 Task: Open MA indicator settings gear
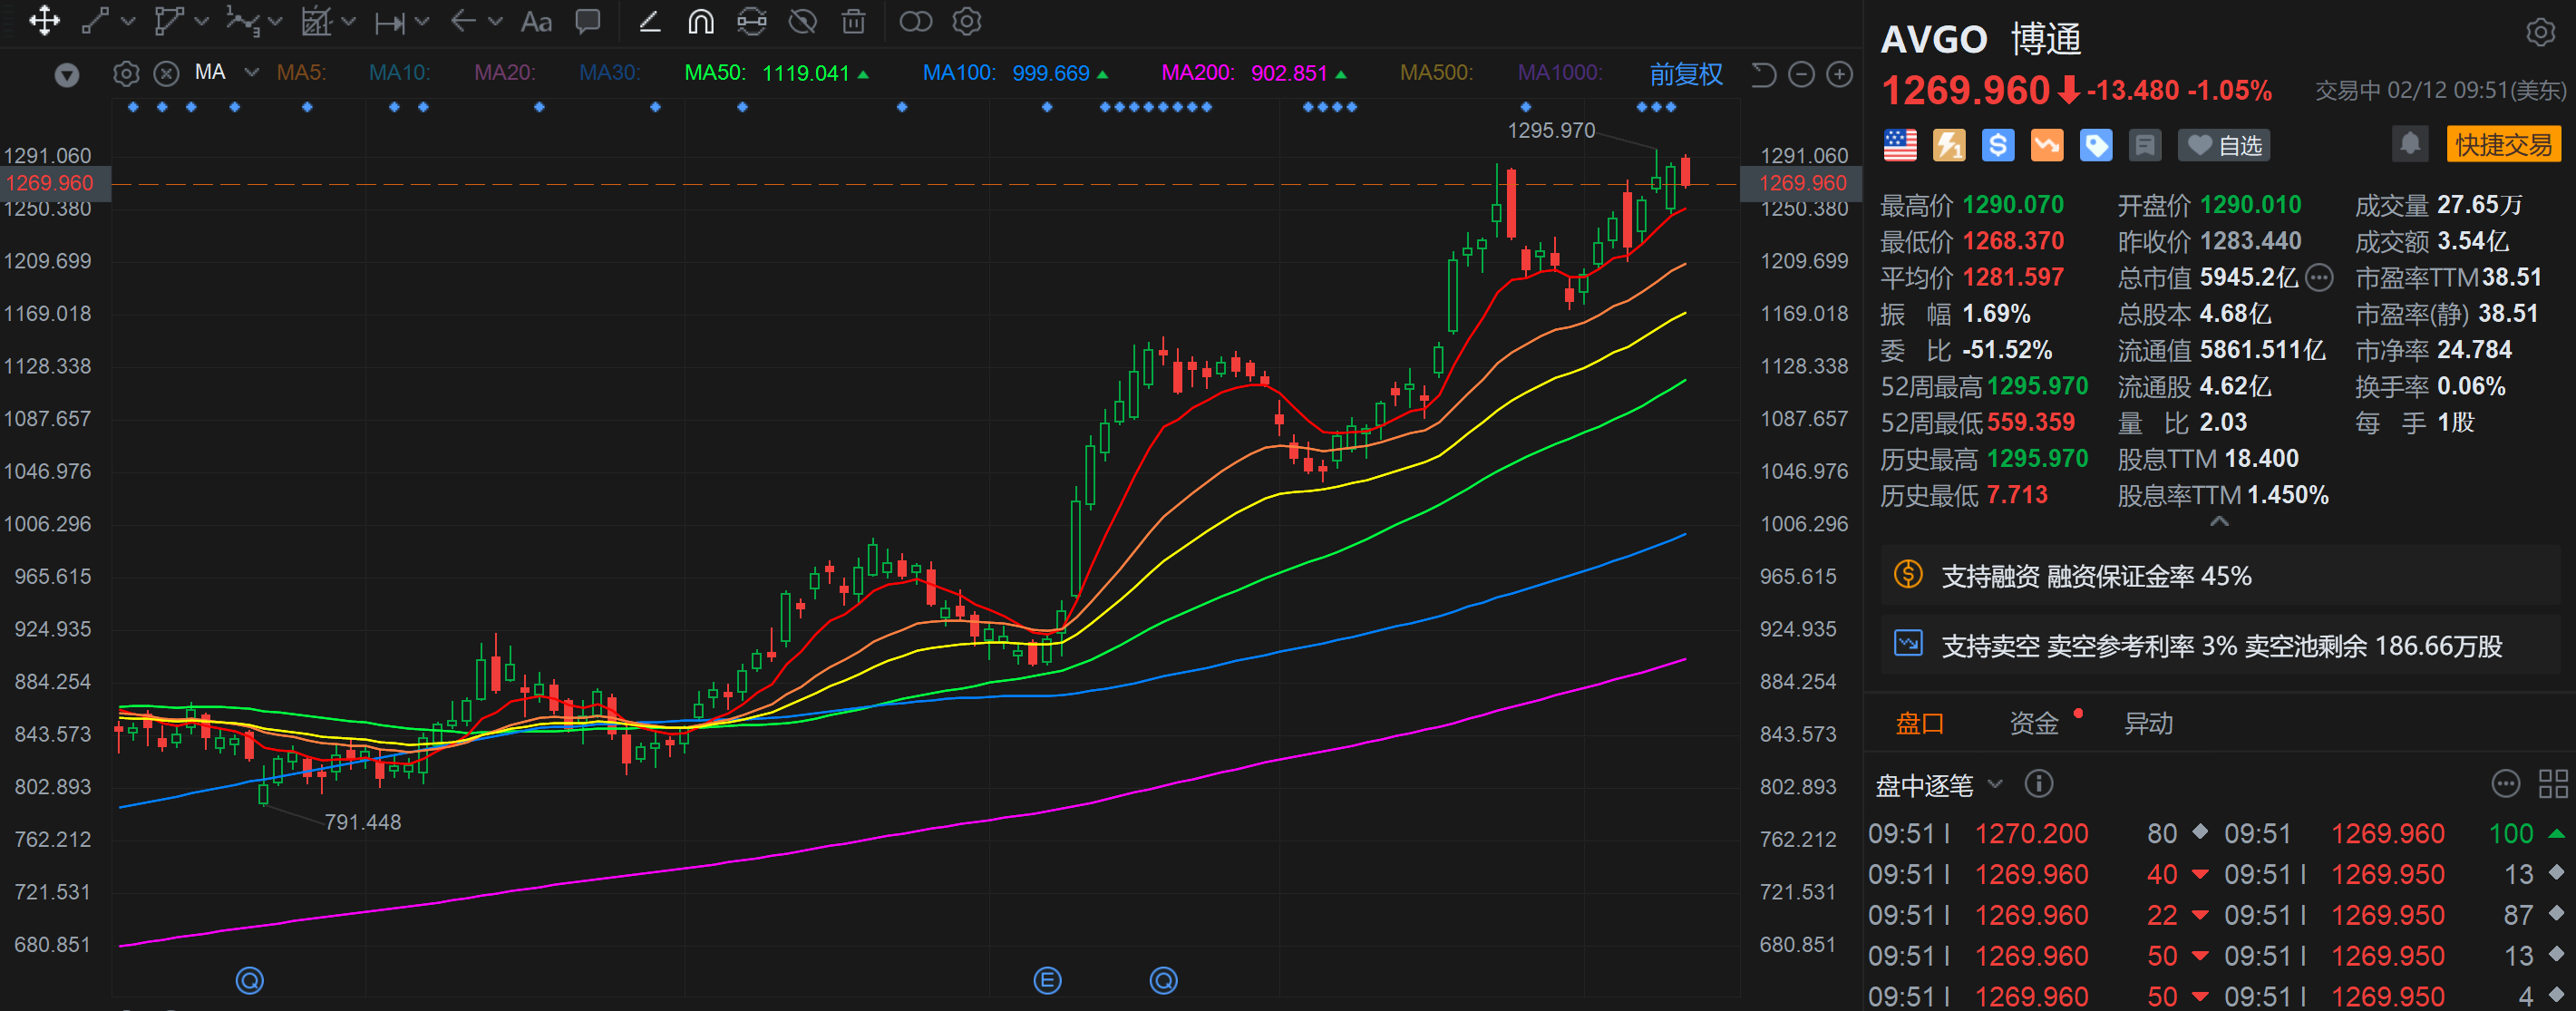(126, 74)
